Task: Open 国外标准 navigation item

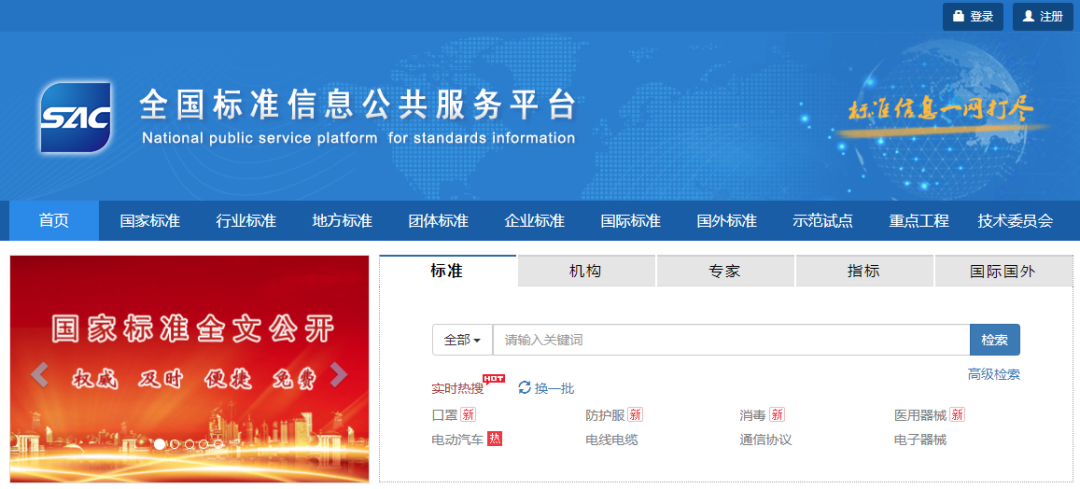Action: (x=727, y=221)
